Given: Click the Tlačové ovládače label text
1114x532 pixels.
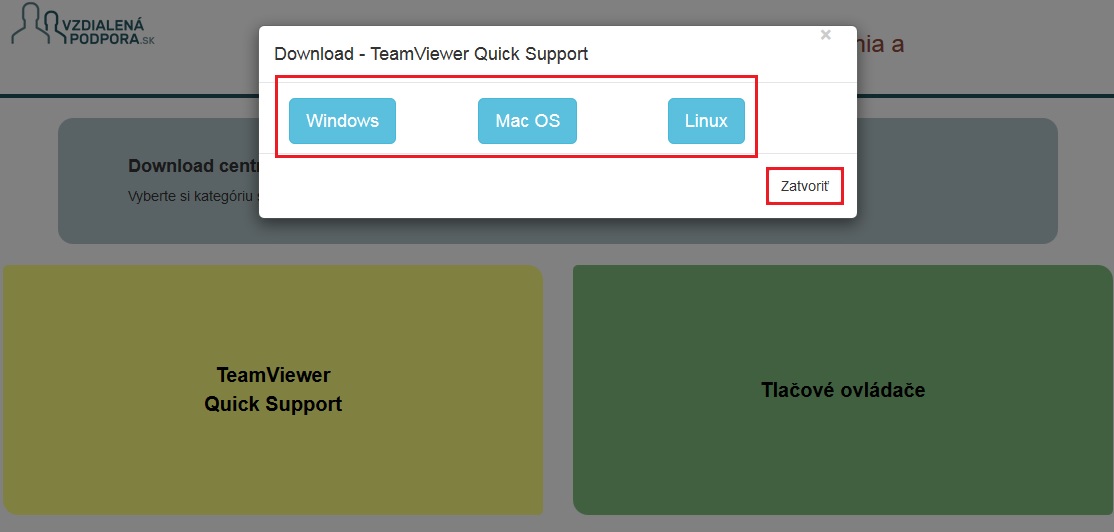Looking at the screenshot, I should 842,390.
